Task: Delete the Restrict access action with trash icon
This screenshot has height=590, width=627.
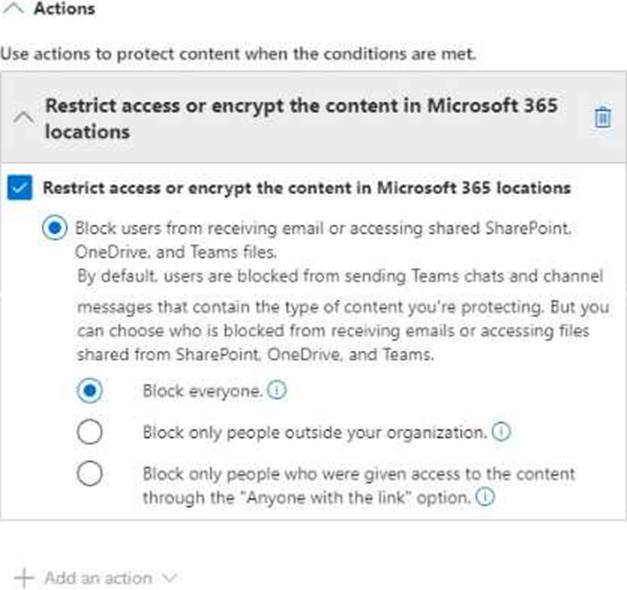Action: click(602, 118)
